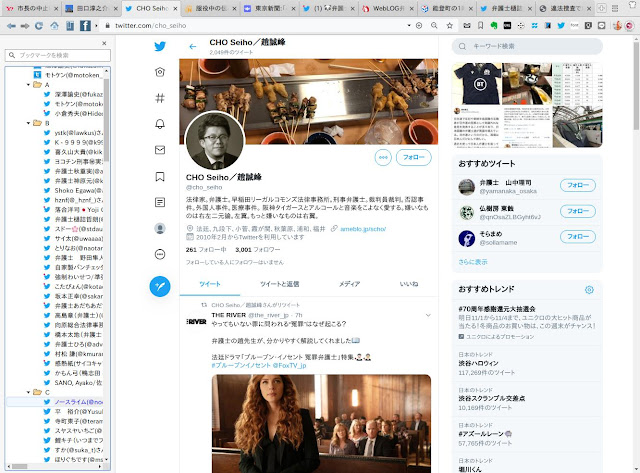
Task: Open Twitter Home timeline icon in sidebar
Action: [160, 72]
